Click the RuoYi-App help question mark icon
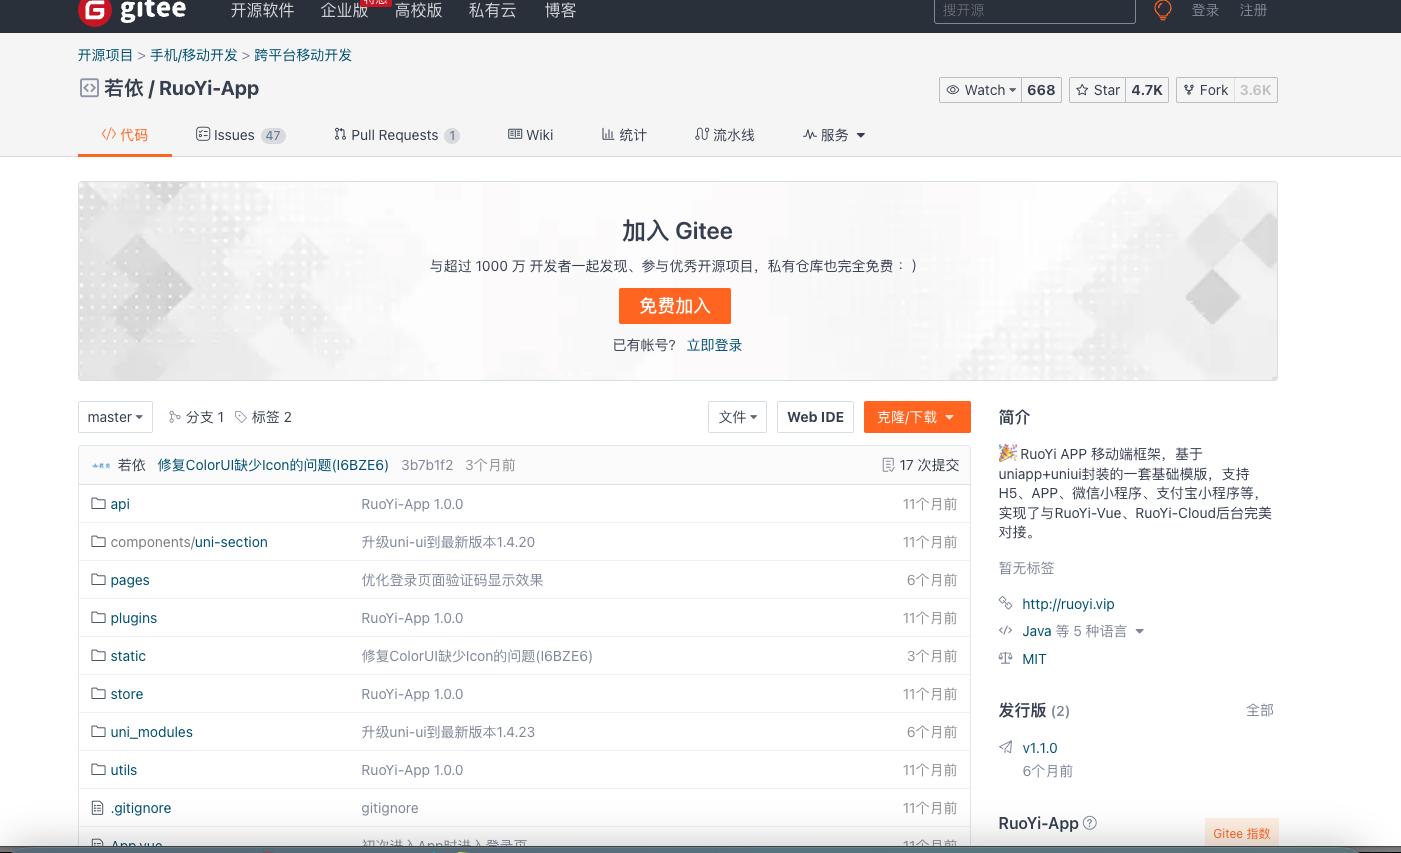 (x=1090, y=823)
